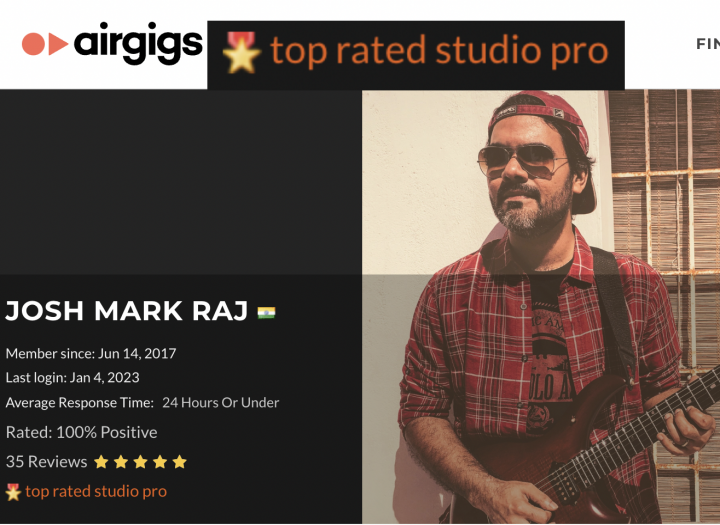Click the Average Response Time label
The height and width of the screenshot is (525, 720).
80,403
